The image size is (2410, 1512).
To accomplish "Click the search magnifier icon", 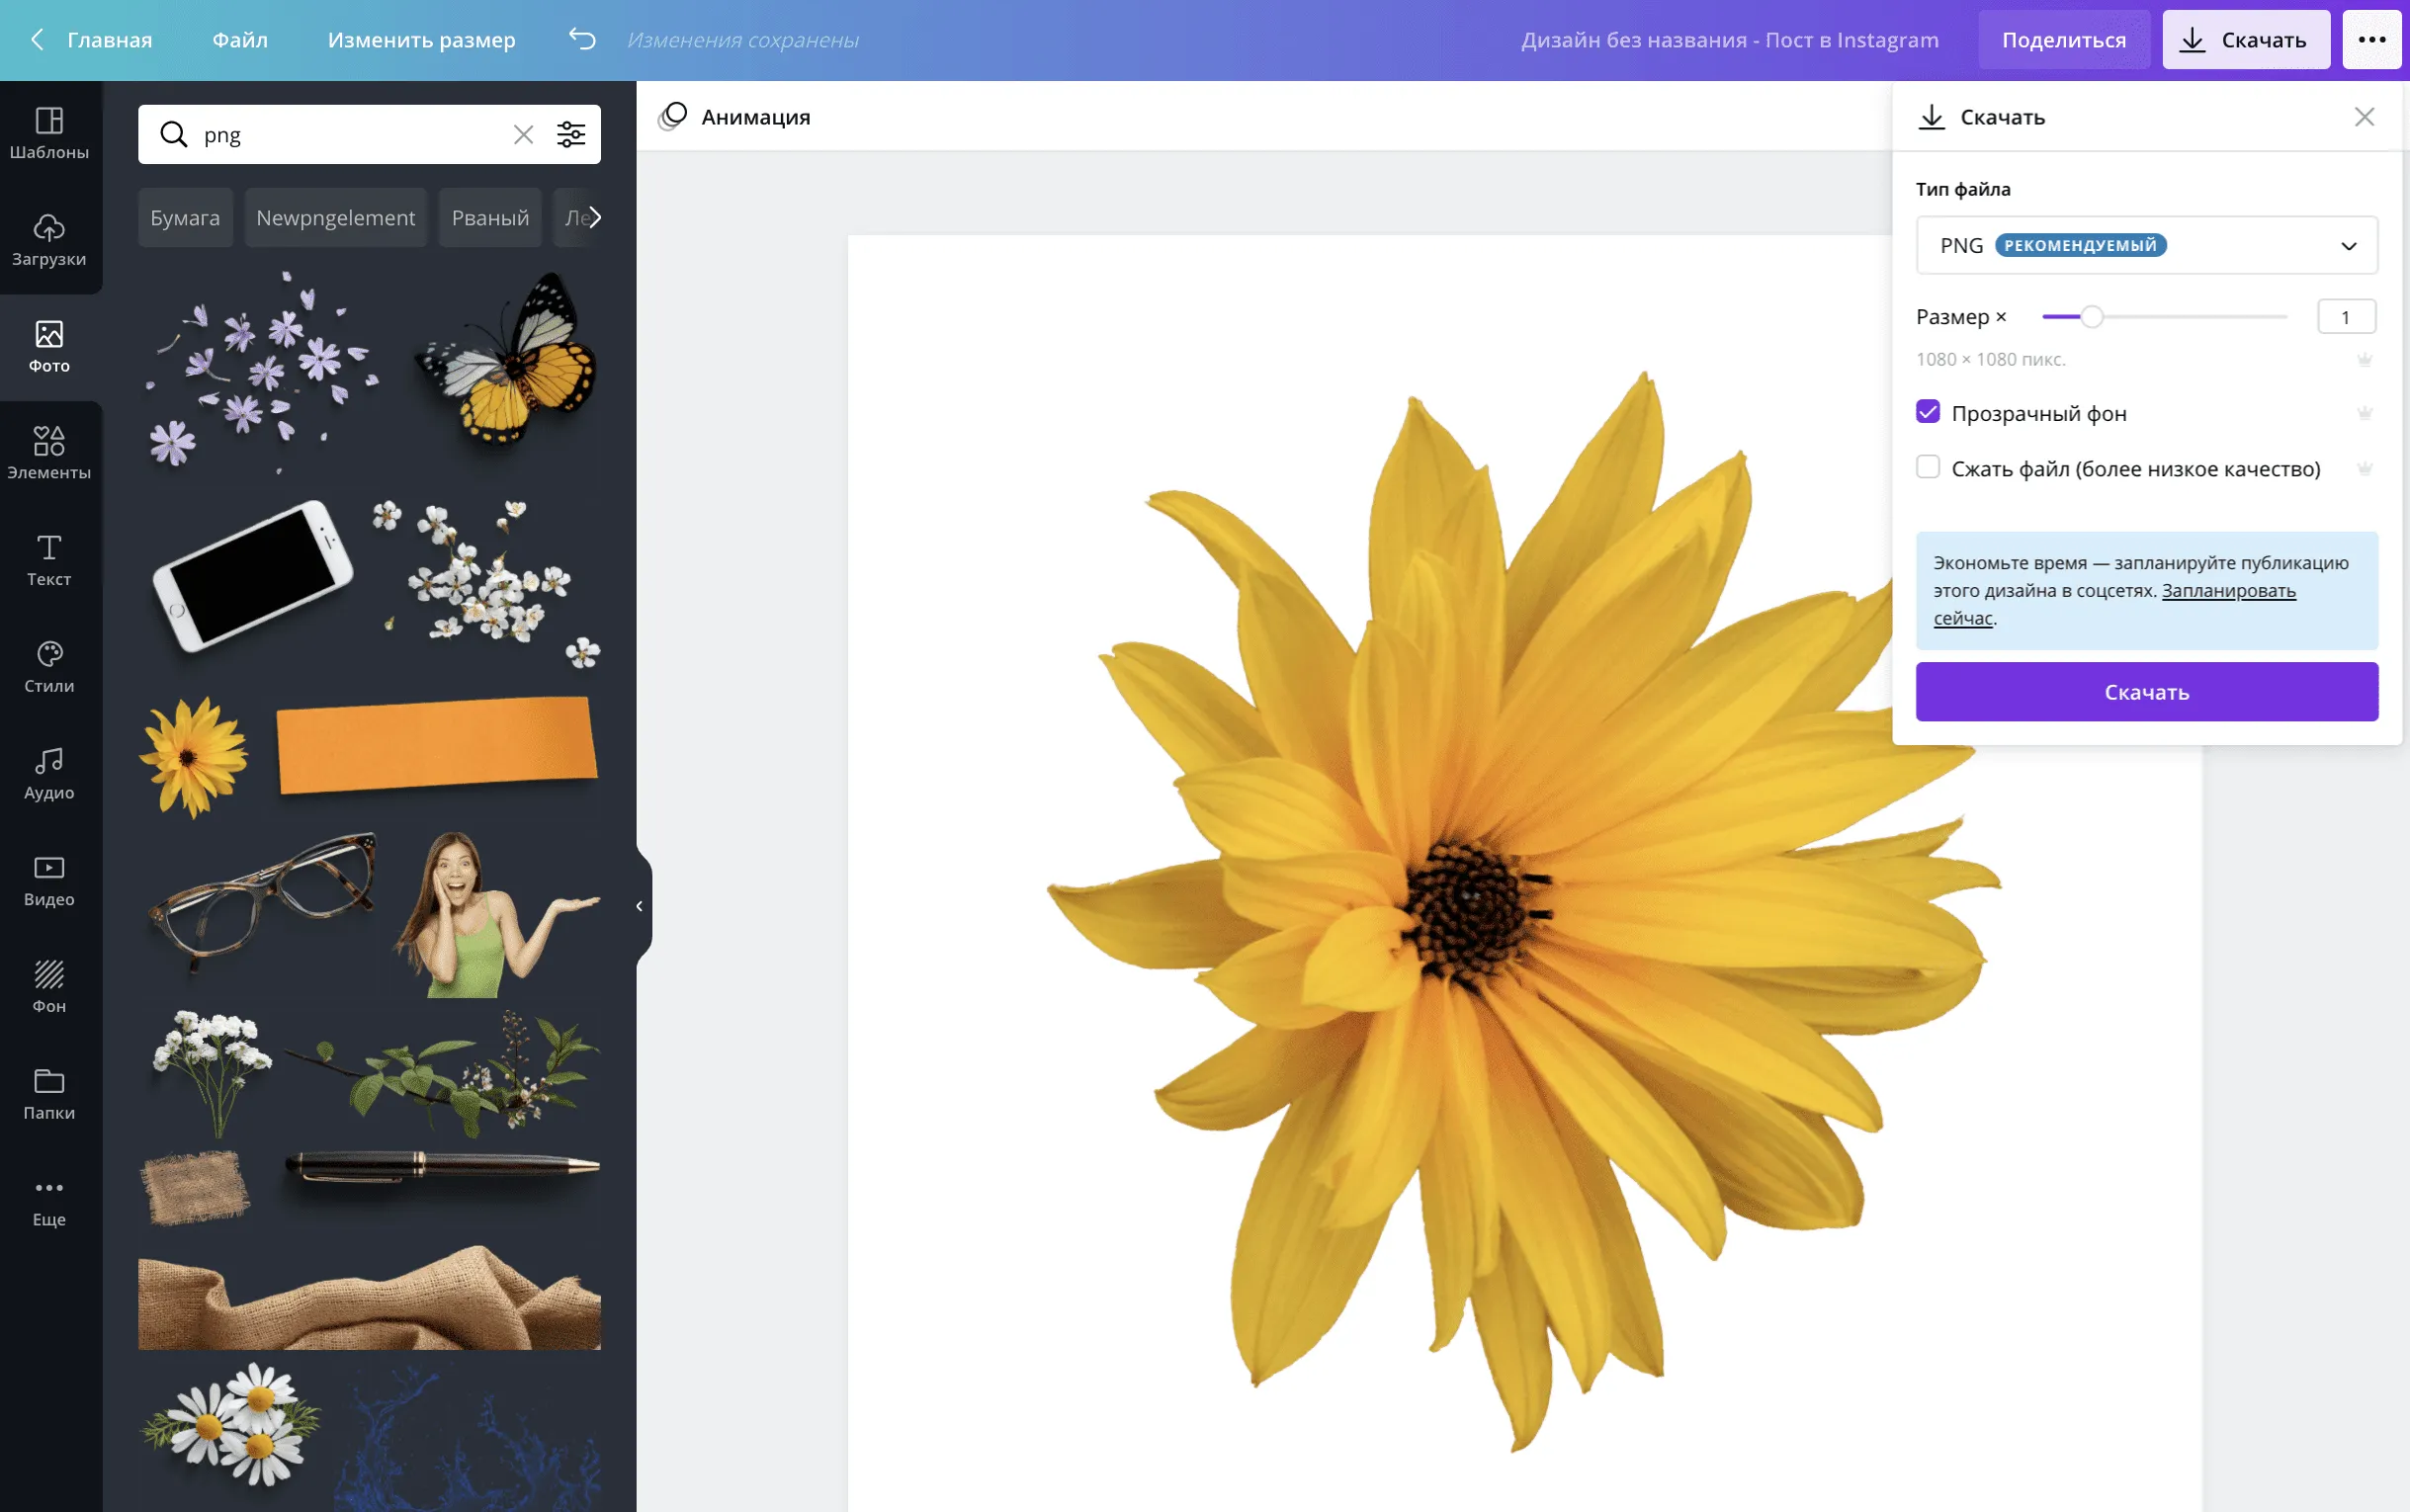I will [x=174, y=134].
